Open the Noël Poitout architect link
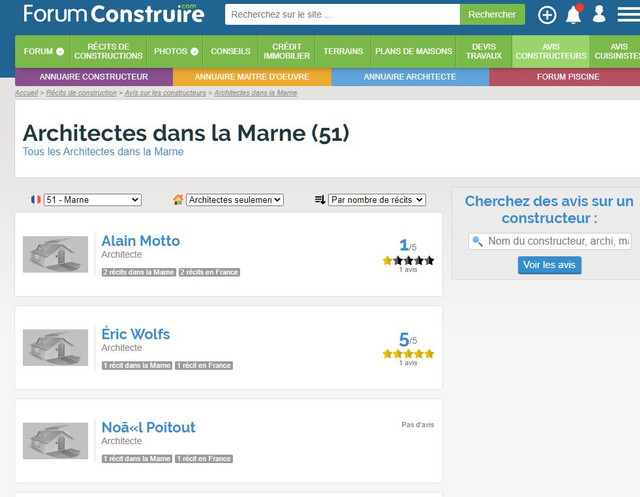Viewport: 640px width, 497px height. coord(148,427)
